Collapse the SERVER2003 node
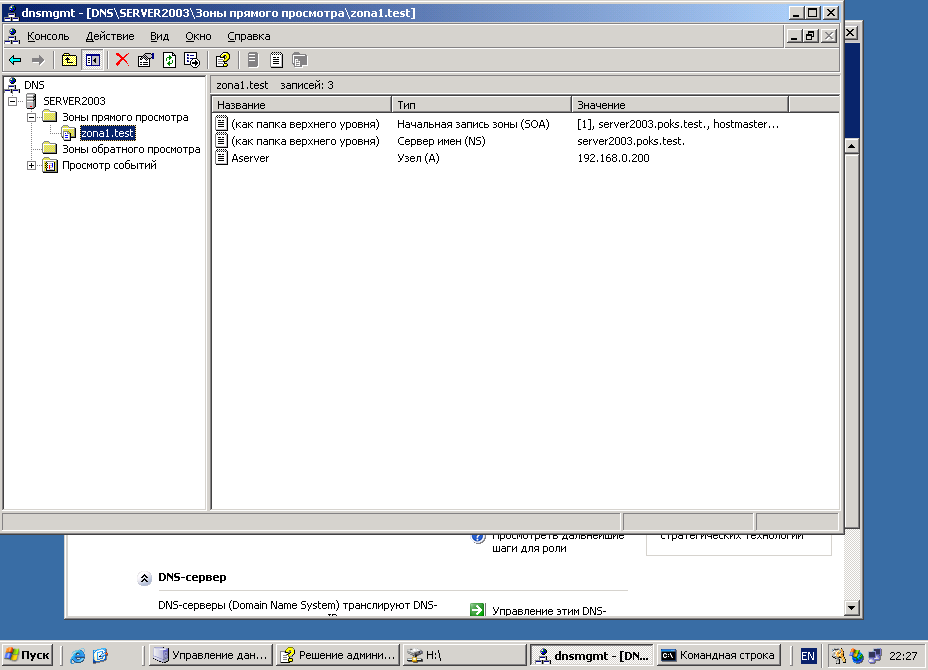 (12, 101)
